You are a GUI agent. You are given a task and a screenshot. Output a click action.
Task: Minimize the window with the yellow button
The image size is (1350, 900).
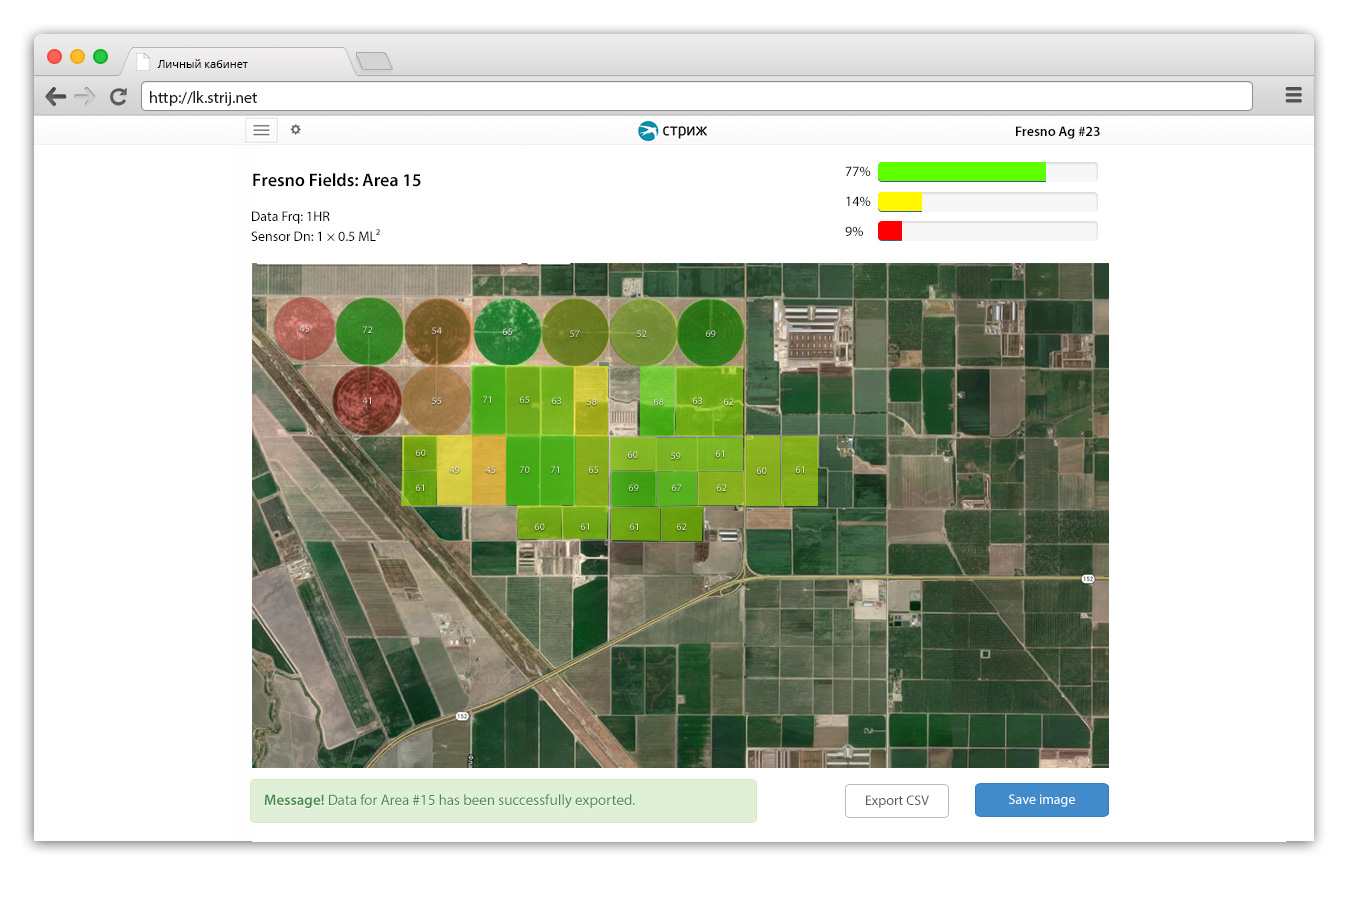(x=78, y=56)
